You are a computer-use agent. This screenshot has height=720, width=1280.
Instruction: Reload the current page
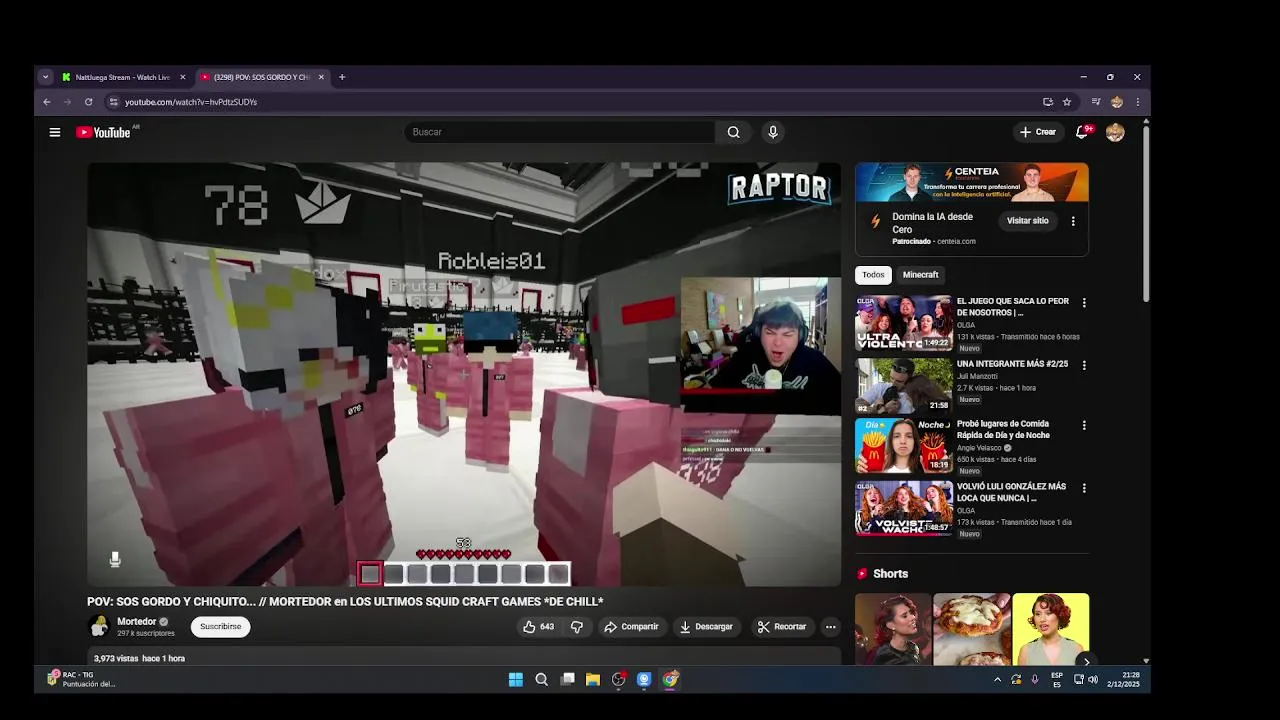click(88, 102)
